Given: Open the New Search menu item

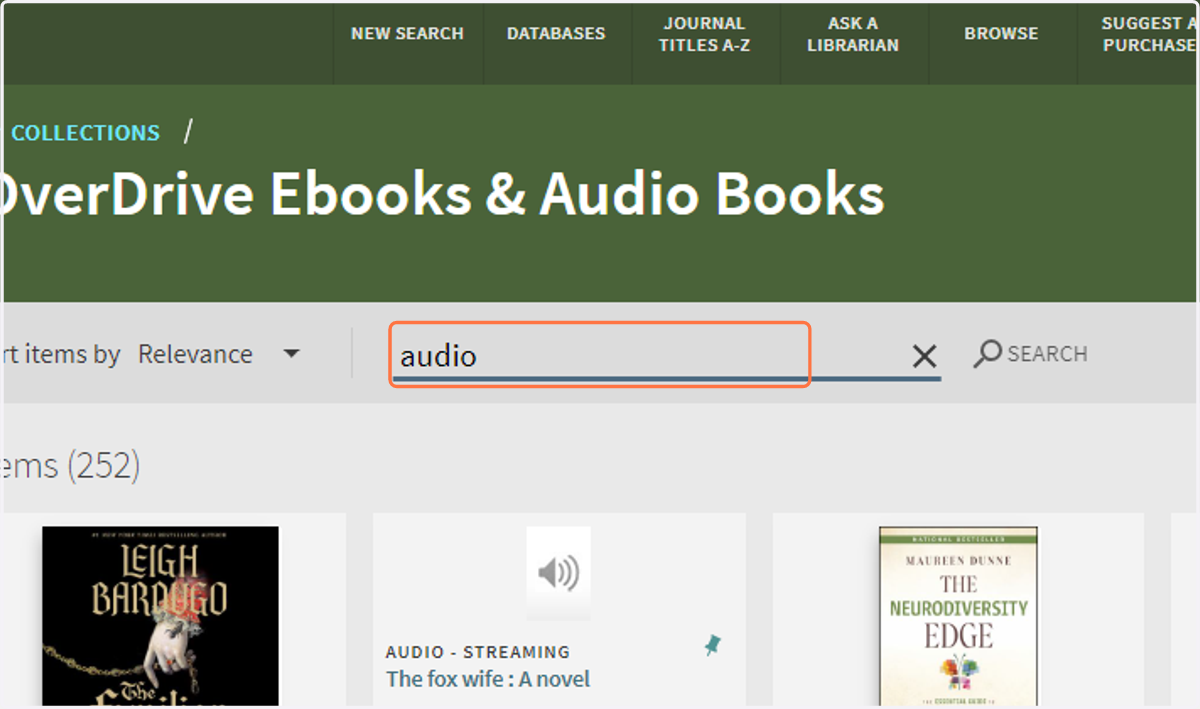Looking at the screenshot, I should (x=407, y=34).
